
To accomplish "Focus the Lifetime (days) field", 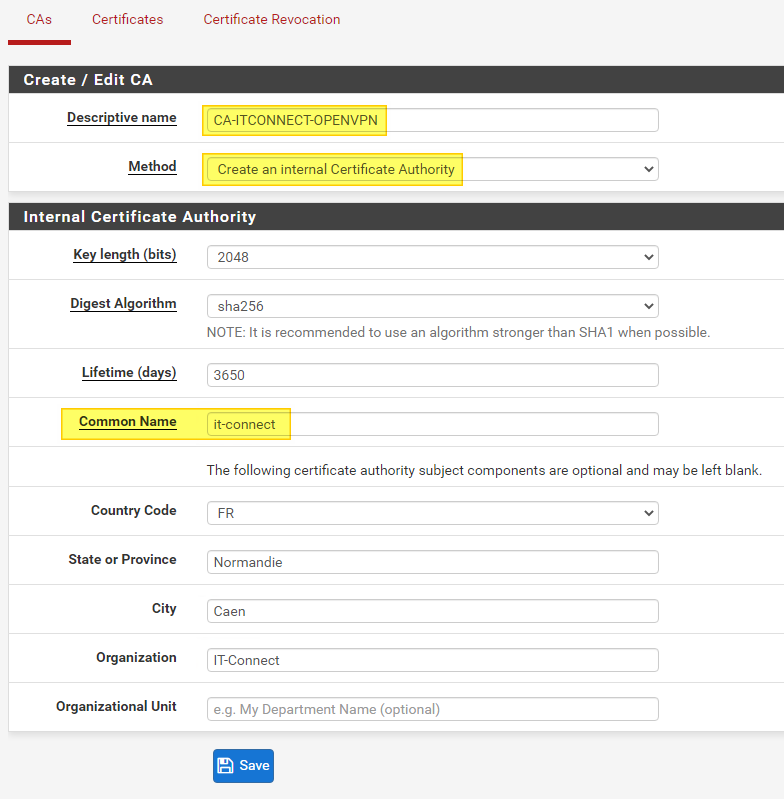I will pyautogui.click(x=432, y=375).
